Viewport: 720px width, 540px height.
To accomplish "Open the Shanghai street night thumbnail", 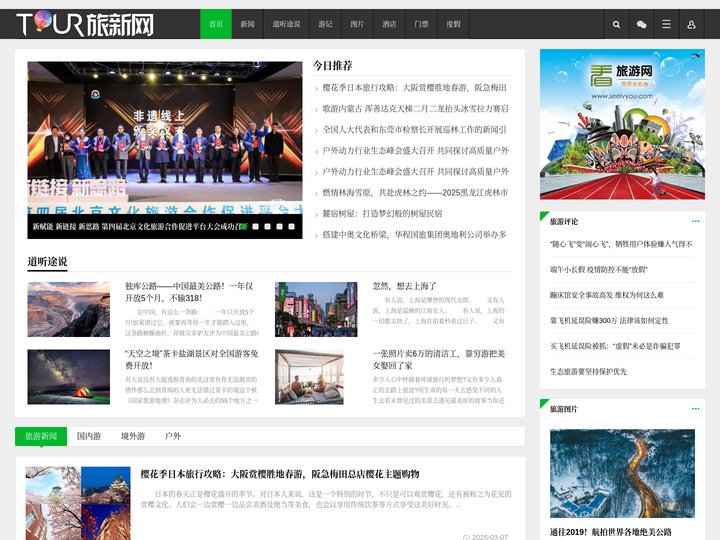I will click(316, 309).
